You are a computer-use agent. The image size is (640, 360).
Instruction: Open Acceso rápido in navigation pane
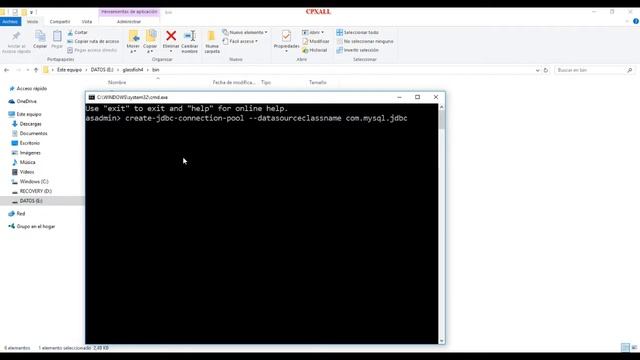[x=28, y=89]
